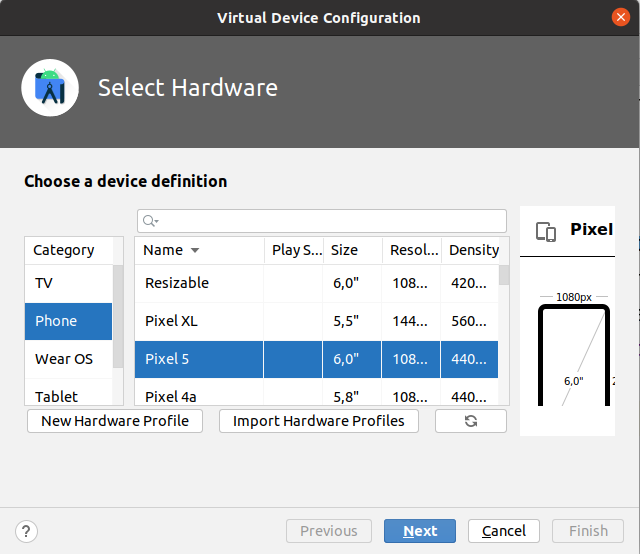
Task: Click the device preview phone-tablet icon
Action: click(x=546, y=232)
